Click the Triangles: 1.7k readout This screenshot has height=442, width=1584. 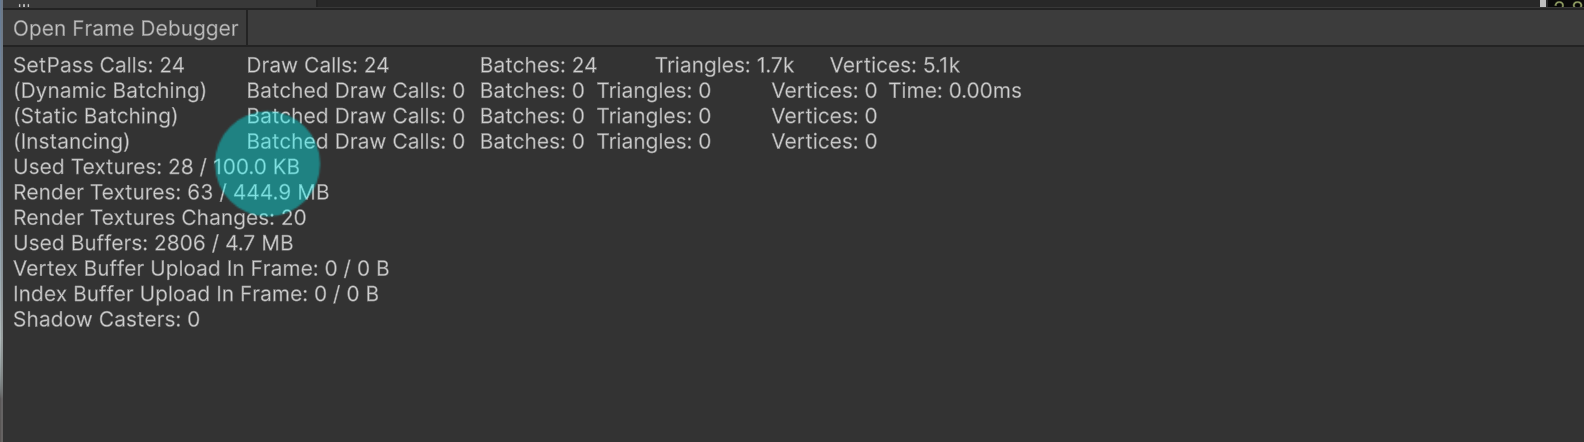pos(723,66)
